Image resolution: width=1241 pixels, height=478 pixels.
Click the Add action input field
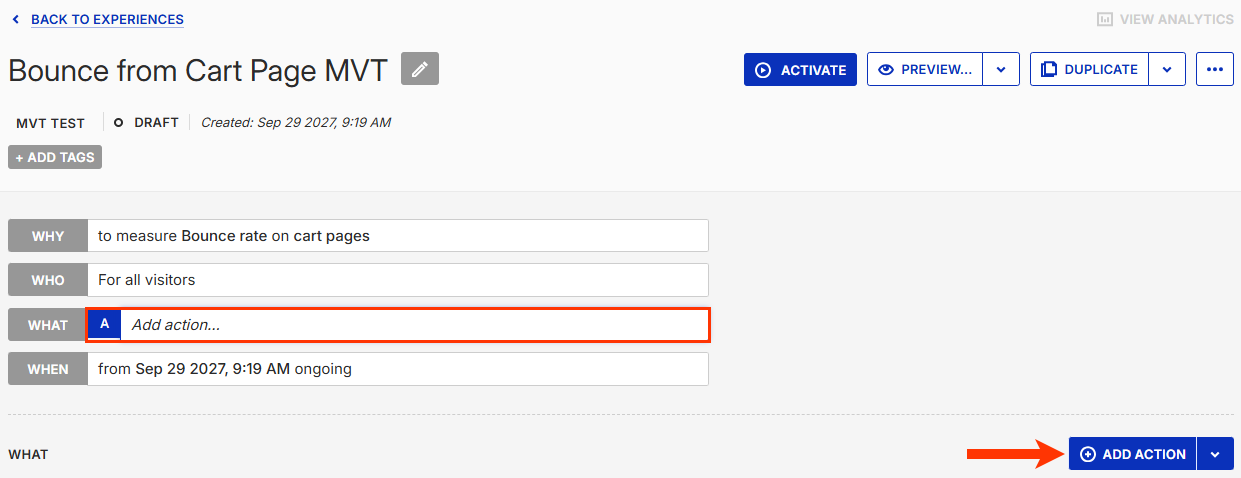pyautogui.click(x=414, y=325)
